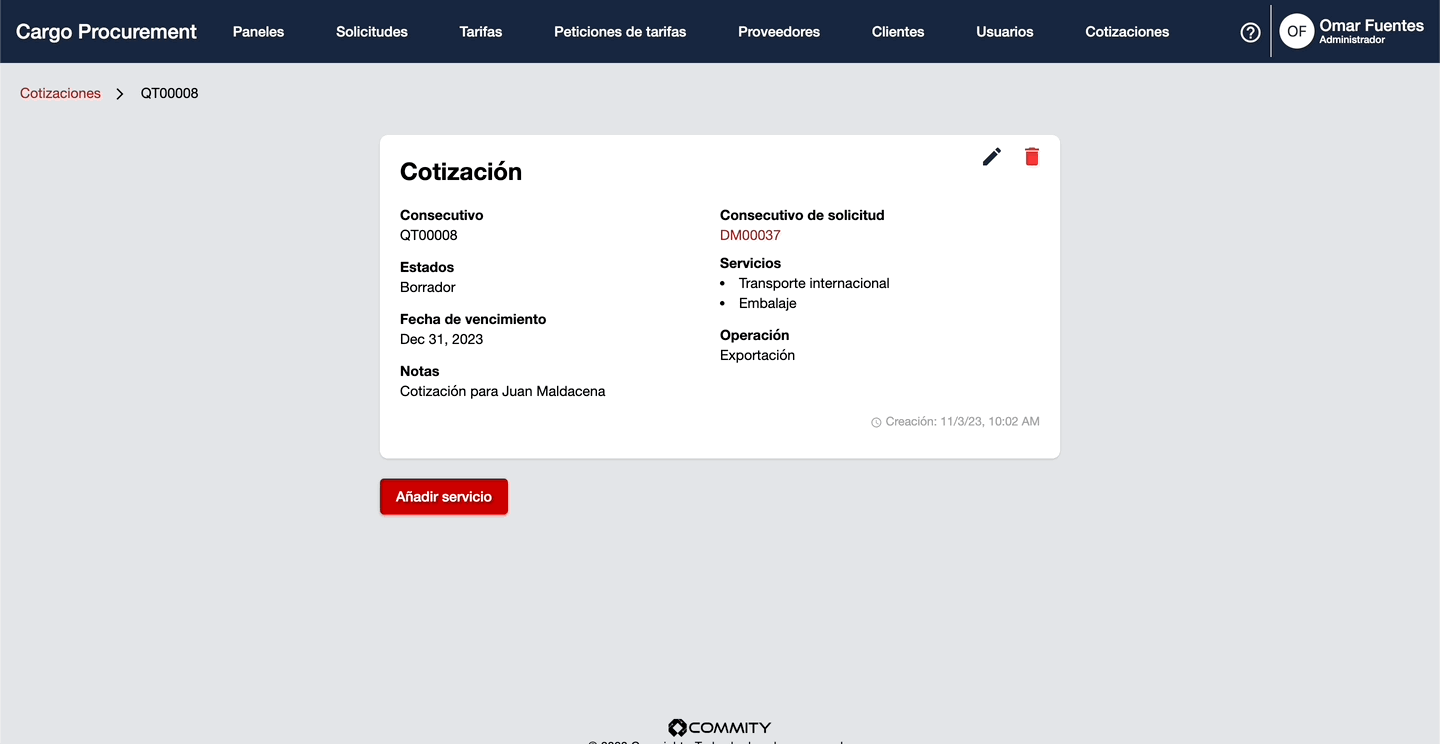This screenshot has width=1440, height=744.
Task: Click the clock icon beside Creación timestamp
Action: 876,423
